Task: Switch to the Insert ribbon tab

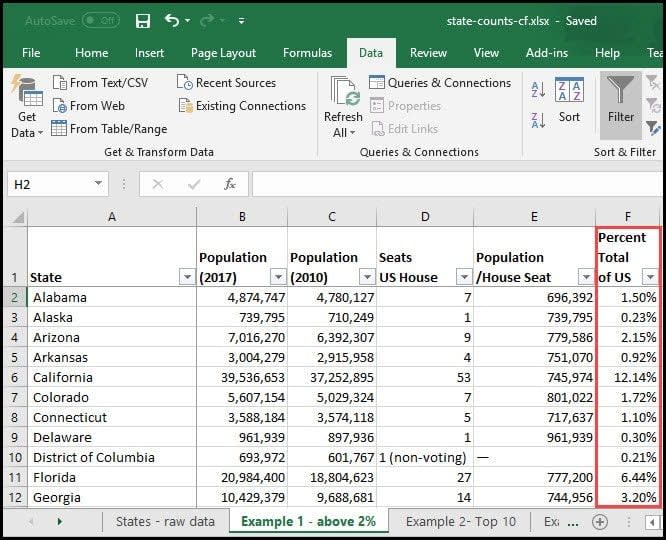Action: pos(149,53)
